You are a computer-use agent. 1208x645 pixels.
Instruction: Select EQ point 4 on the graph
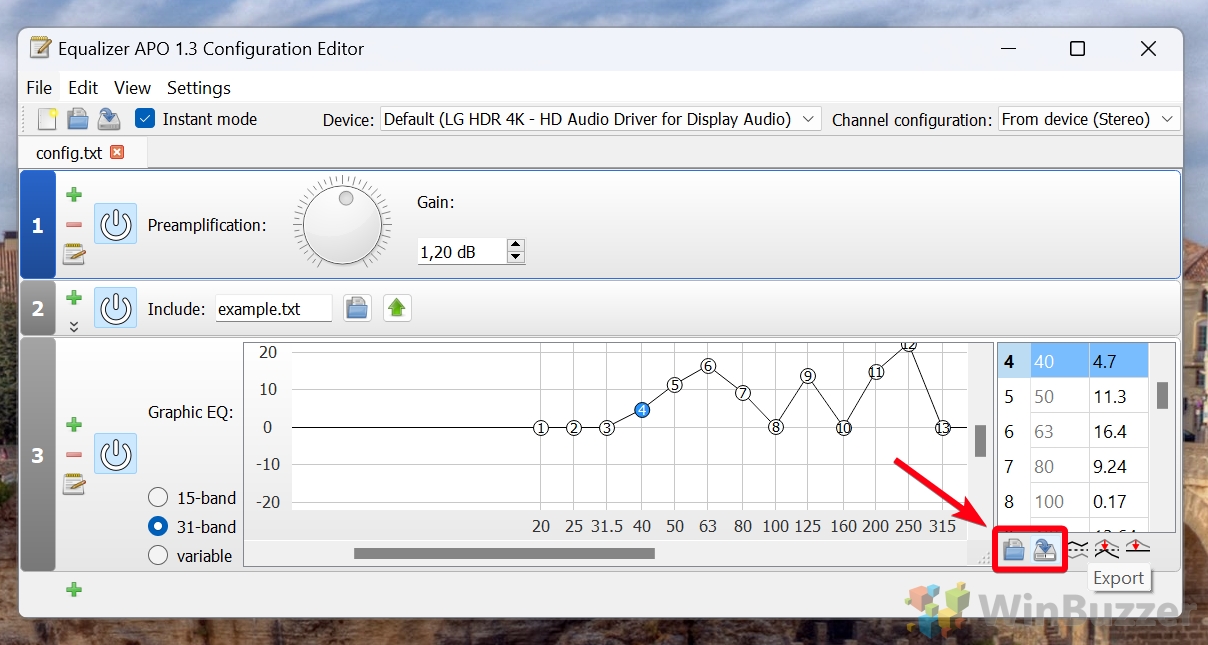[x=642, y=410]
